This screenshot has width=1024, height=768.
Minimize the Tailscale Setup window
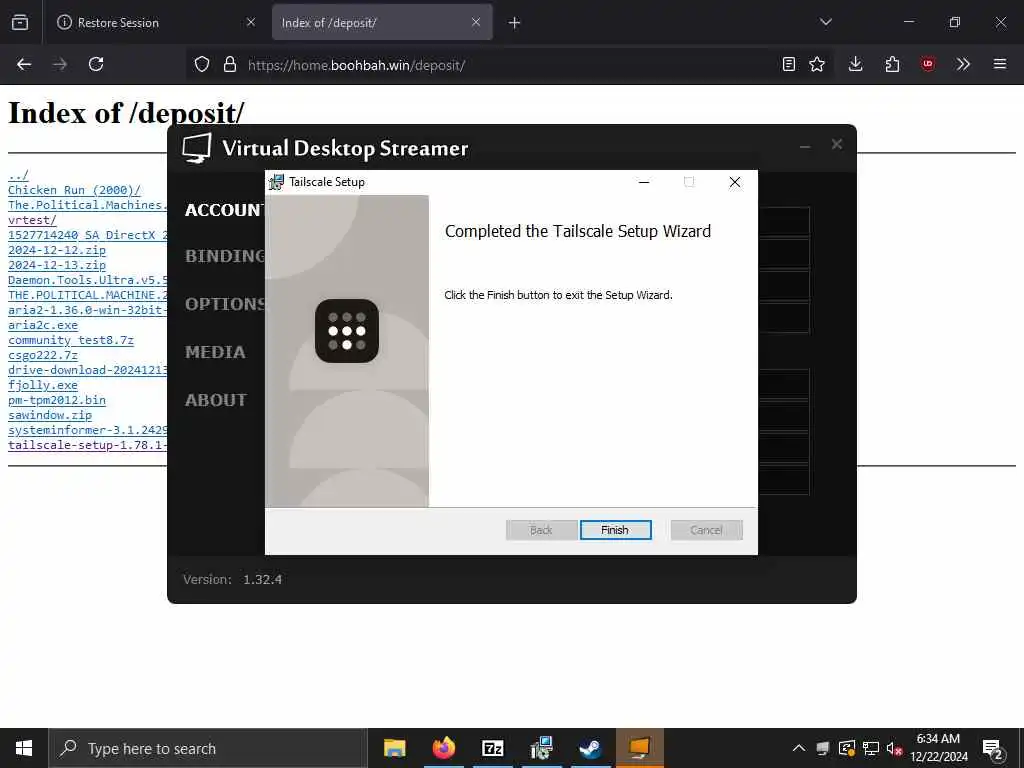coord(644,182)
